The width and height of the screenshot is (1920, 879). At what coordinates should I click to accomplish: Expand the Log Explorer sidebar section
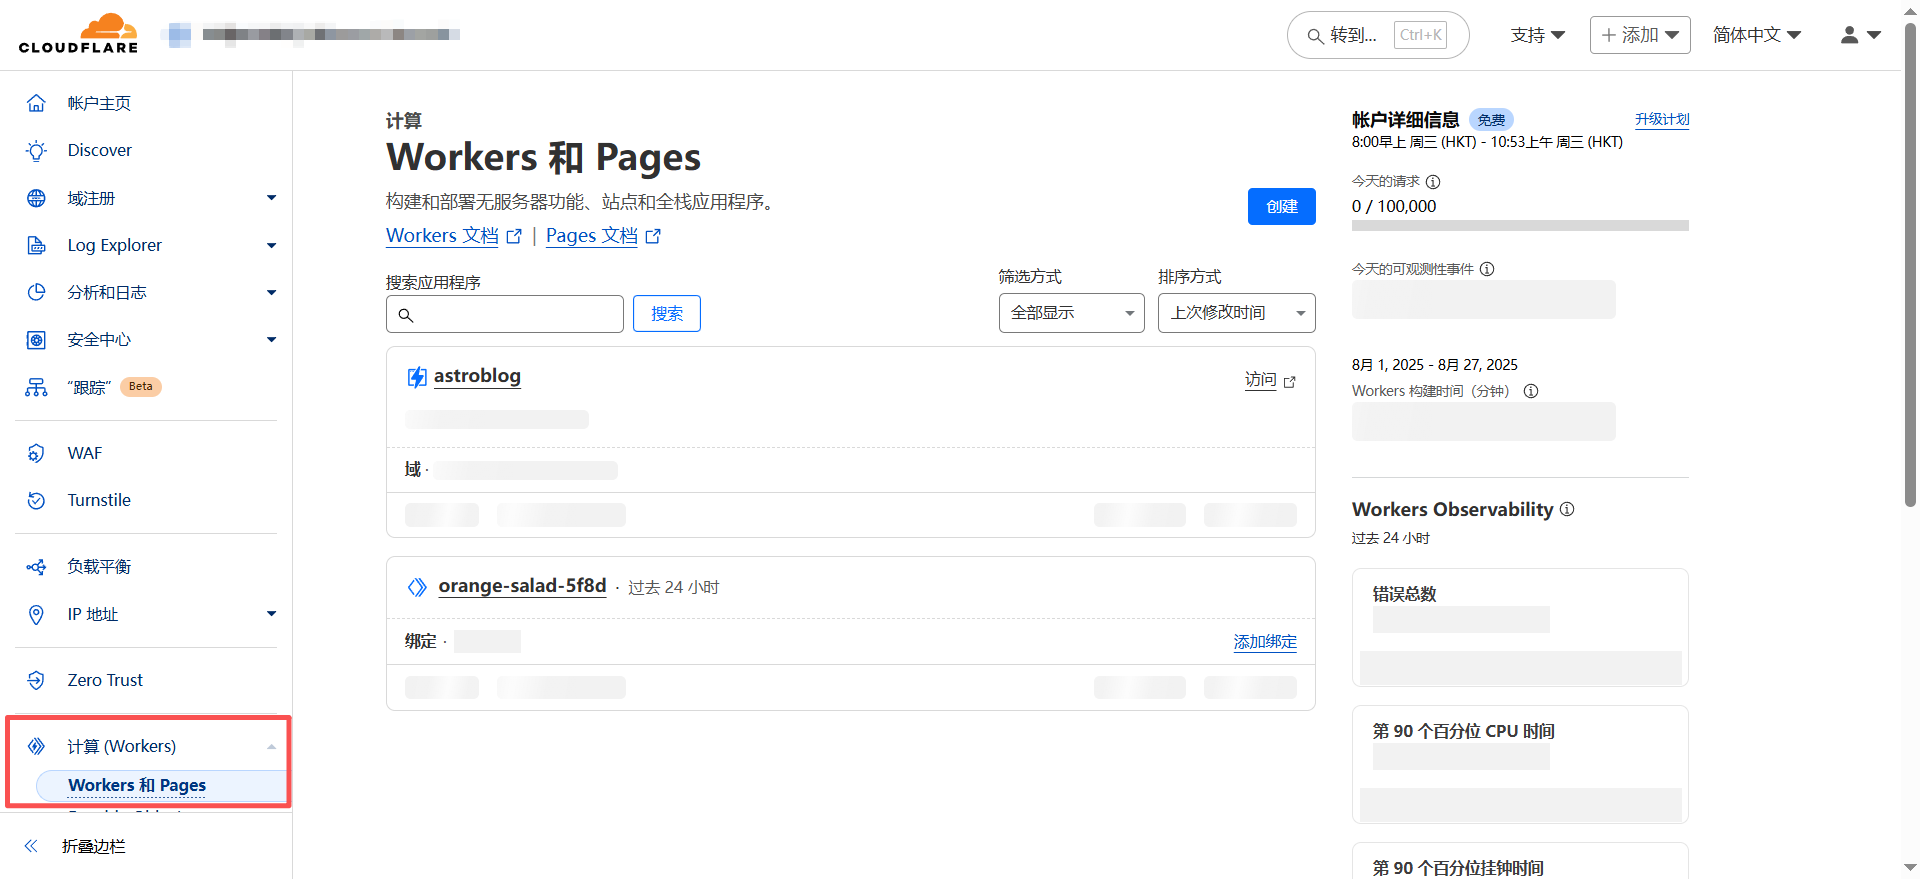point(271,245)
